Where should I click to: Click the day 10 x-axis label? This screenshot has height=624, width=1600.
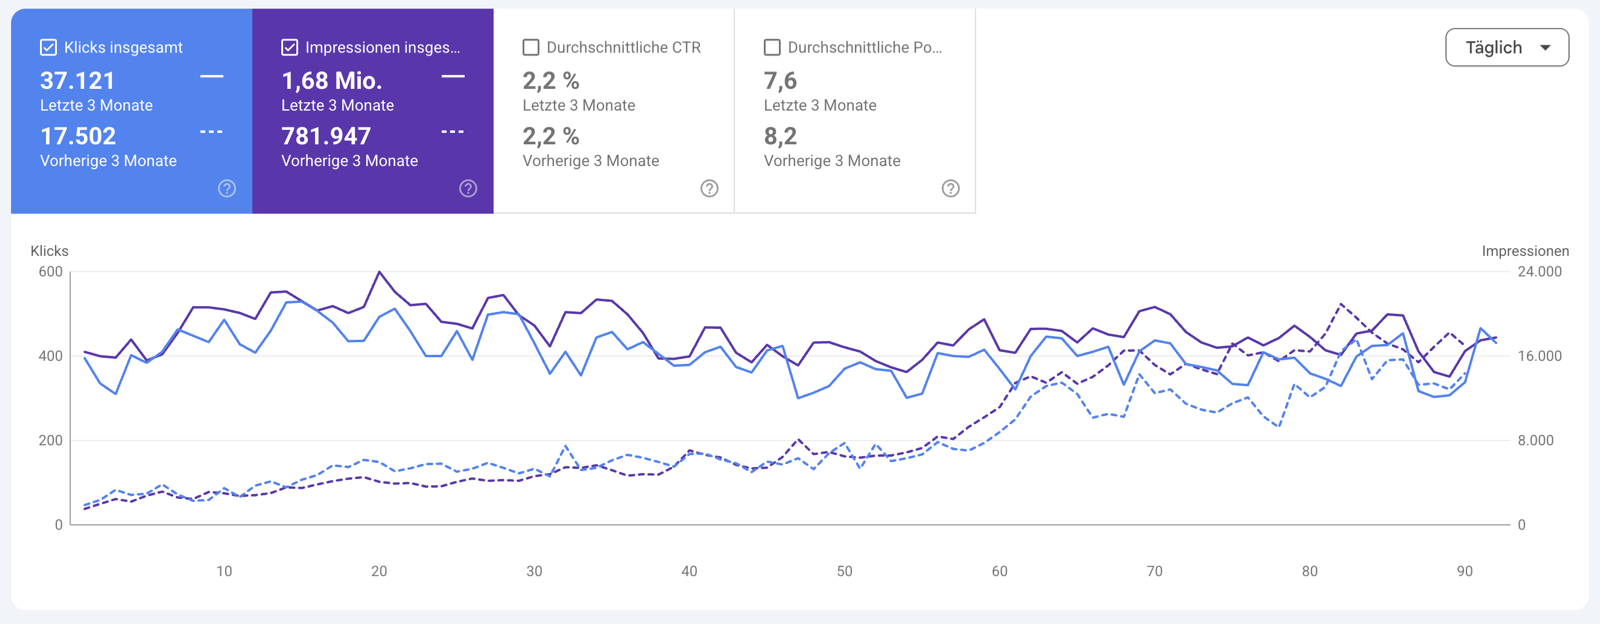point(224,571)
